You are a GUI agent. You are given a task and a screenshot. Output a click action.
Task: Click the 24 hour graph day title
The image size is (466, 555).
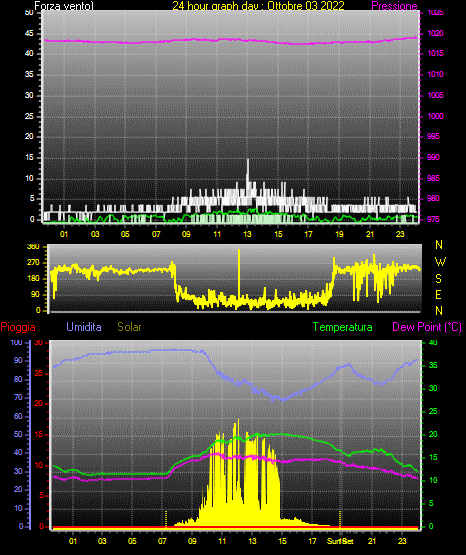(258, 5)
